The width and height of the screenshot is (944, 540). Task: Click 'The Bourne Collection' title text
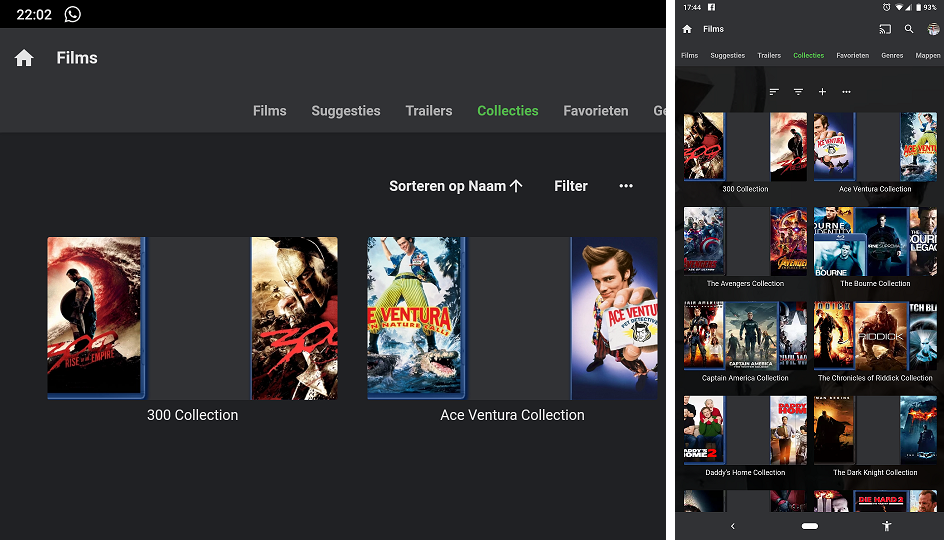click(875, 284)
